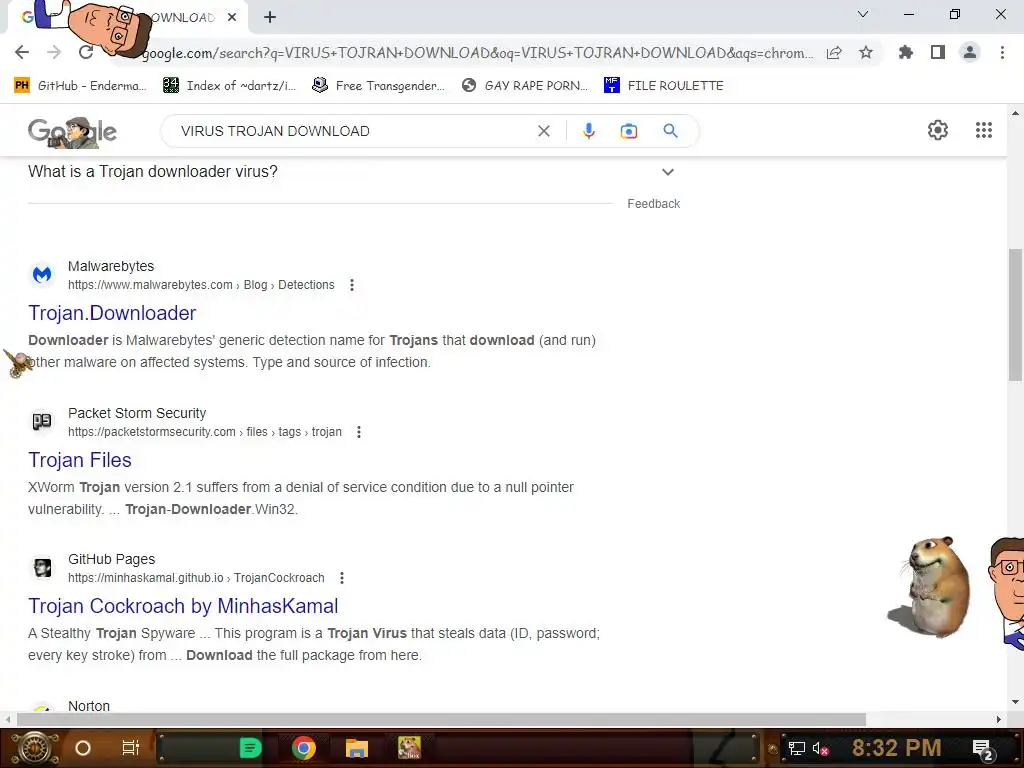Open the 8:32 PM clock
Image resolution: width=1024 pixels, height=768 pixels.
[897, 748]
